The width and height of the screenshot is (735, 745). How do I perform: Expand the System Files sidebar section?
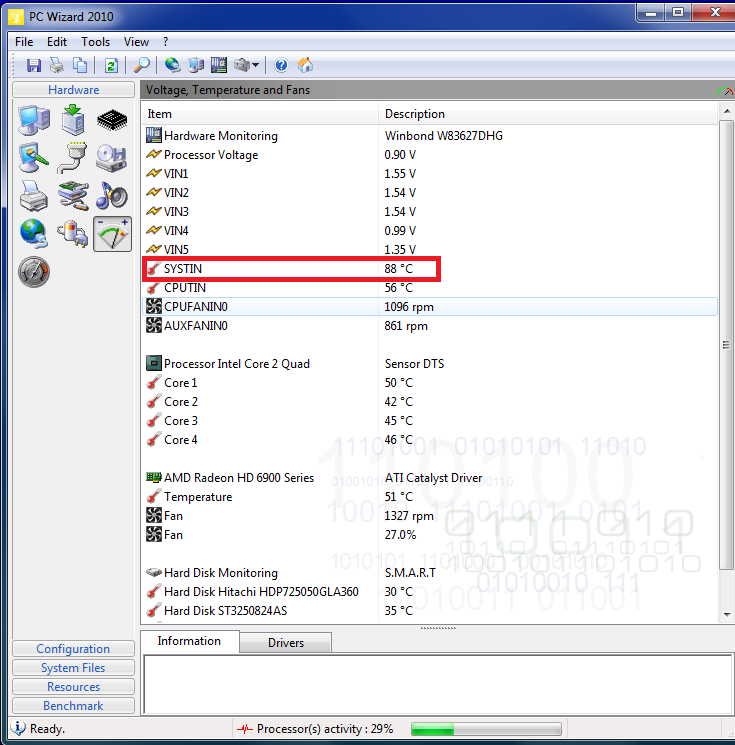[x=73, y=668]
